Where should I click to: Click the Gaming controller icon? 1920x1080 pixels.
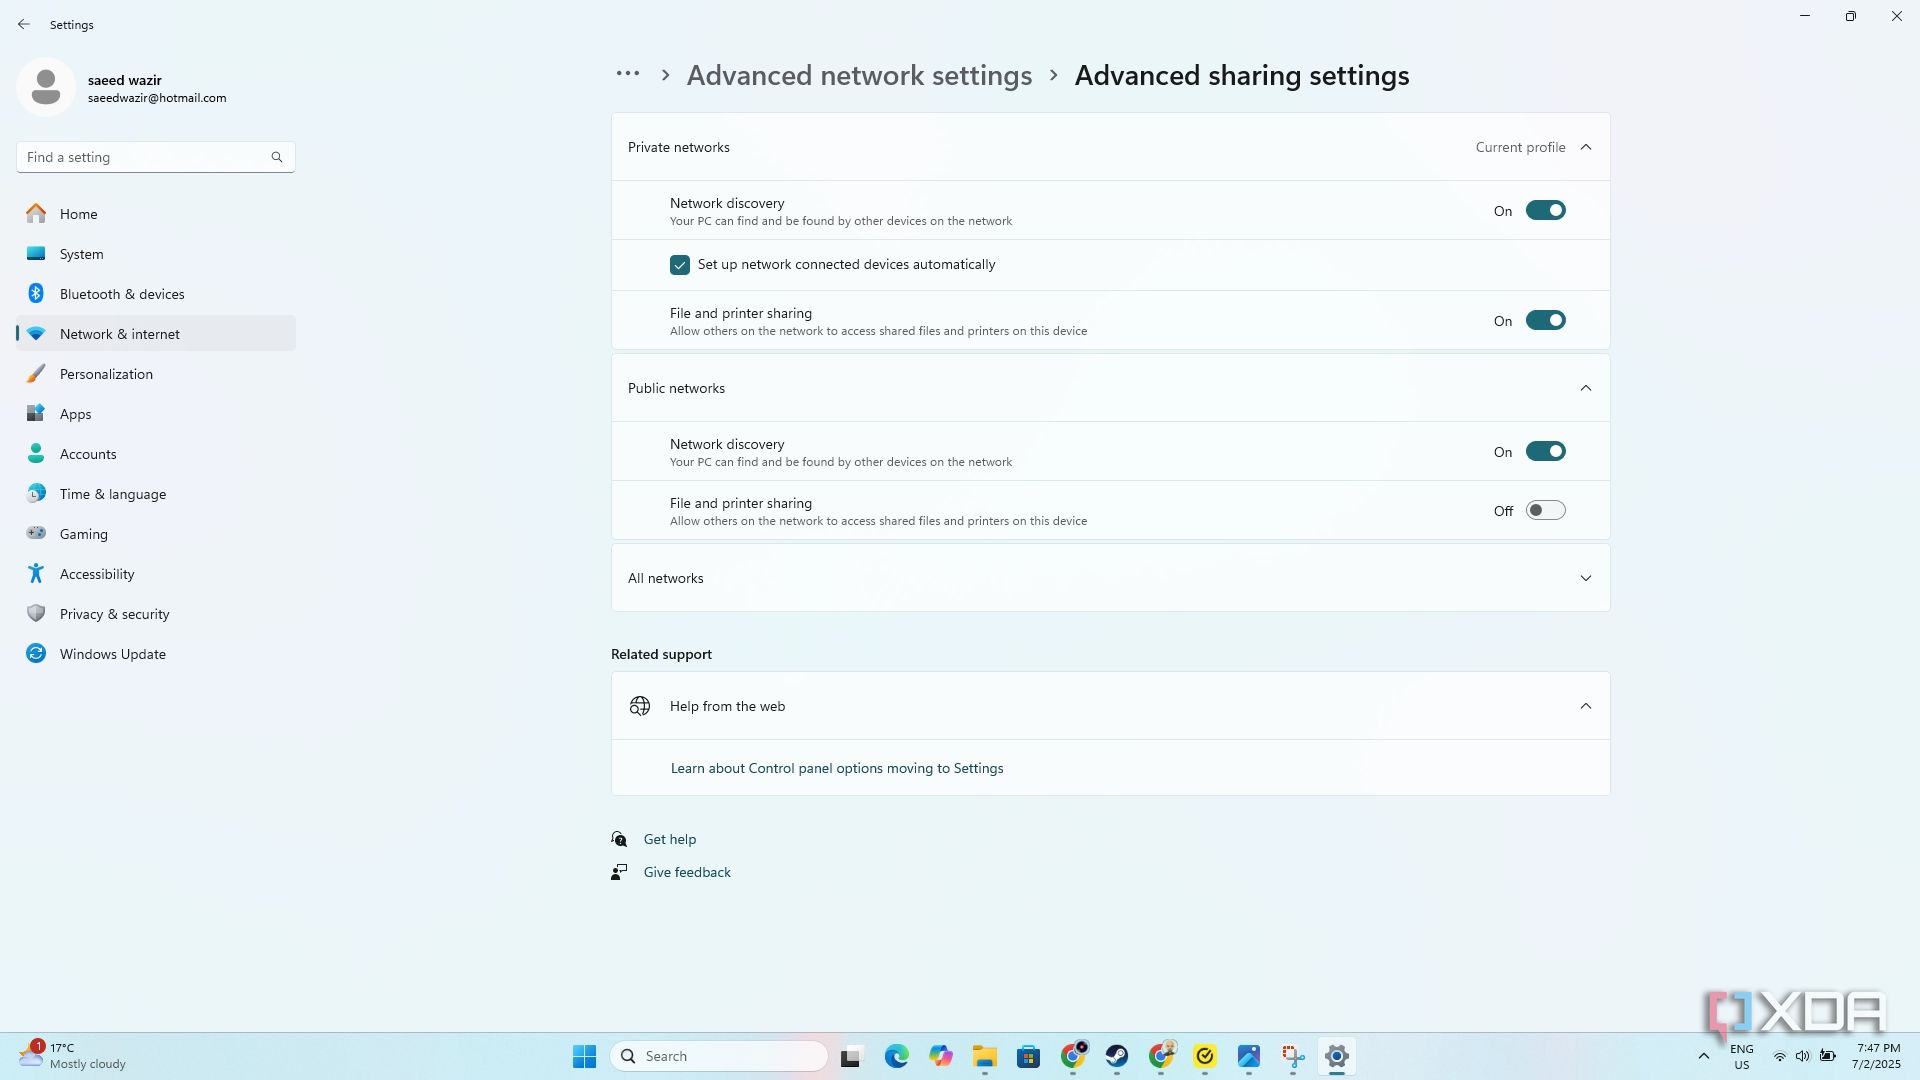(36, 534)
